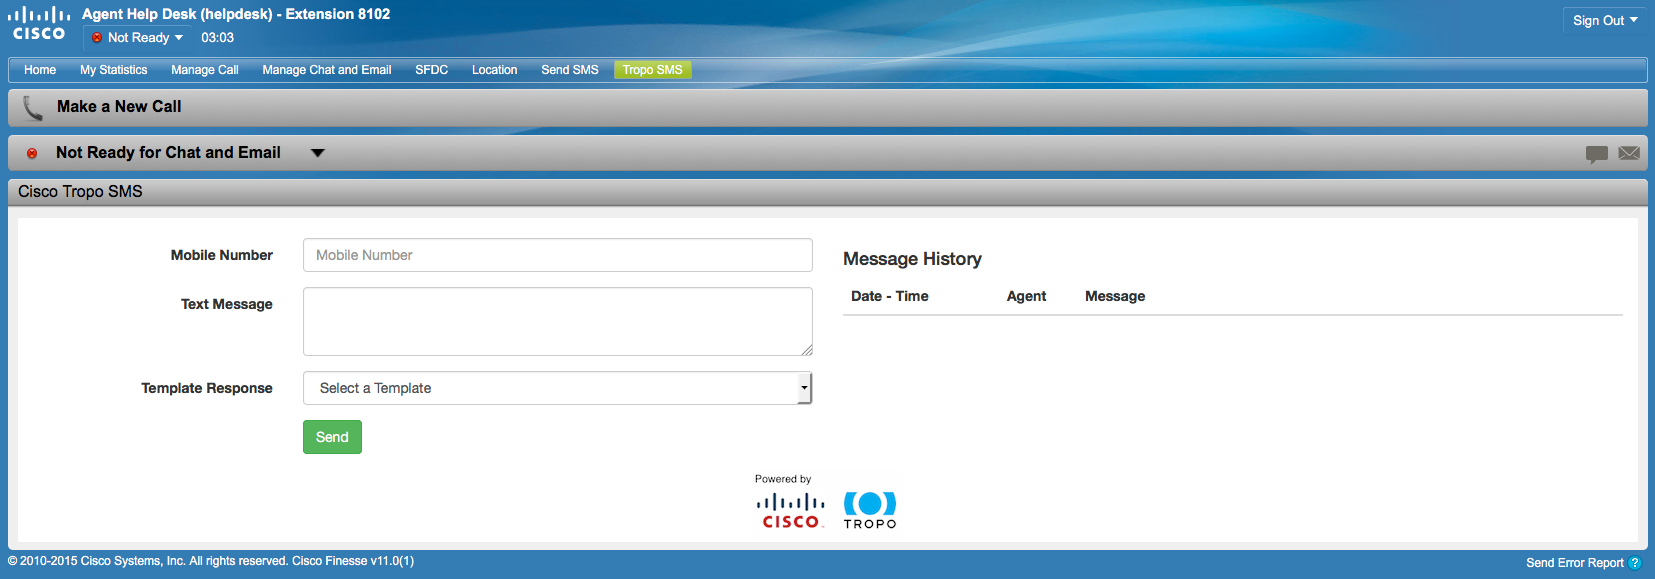Open the My Statistics tab
Screen dimensions: 1655x579
tap(114, 70)
